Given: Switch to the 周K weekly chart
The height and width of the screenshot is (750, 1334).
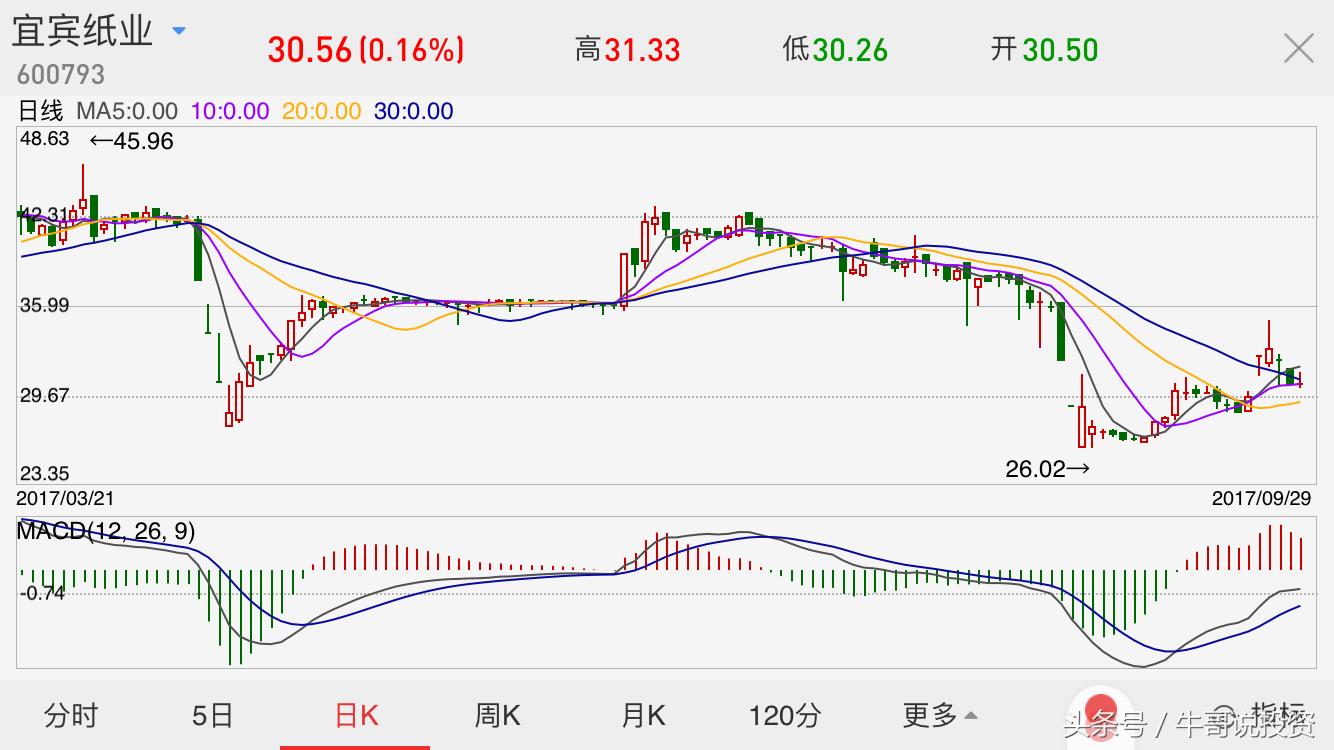Looking at the screenshot, I should [497, 715].
